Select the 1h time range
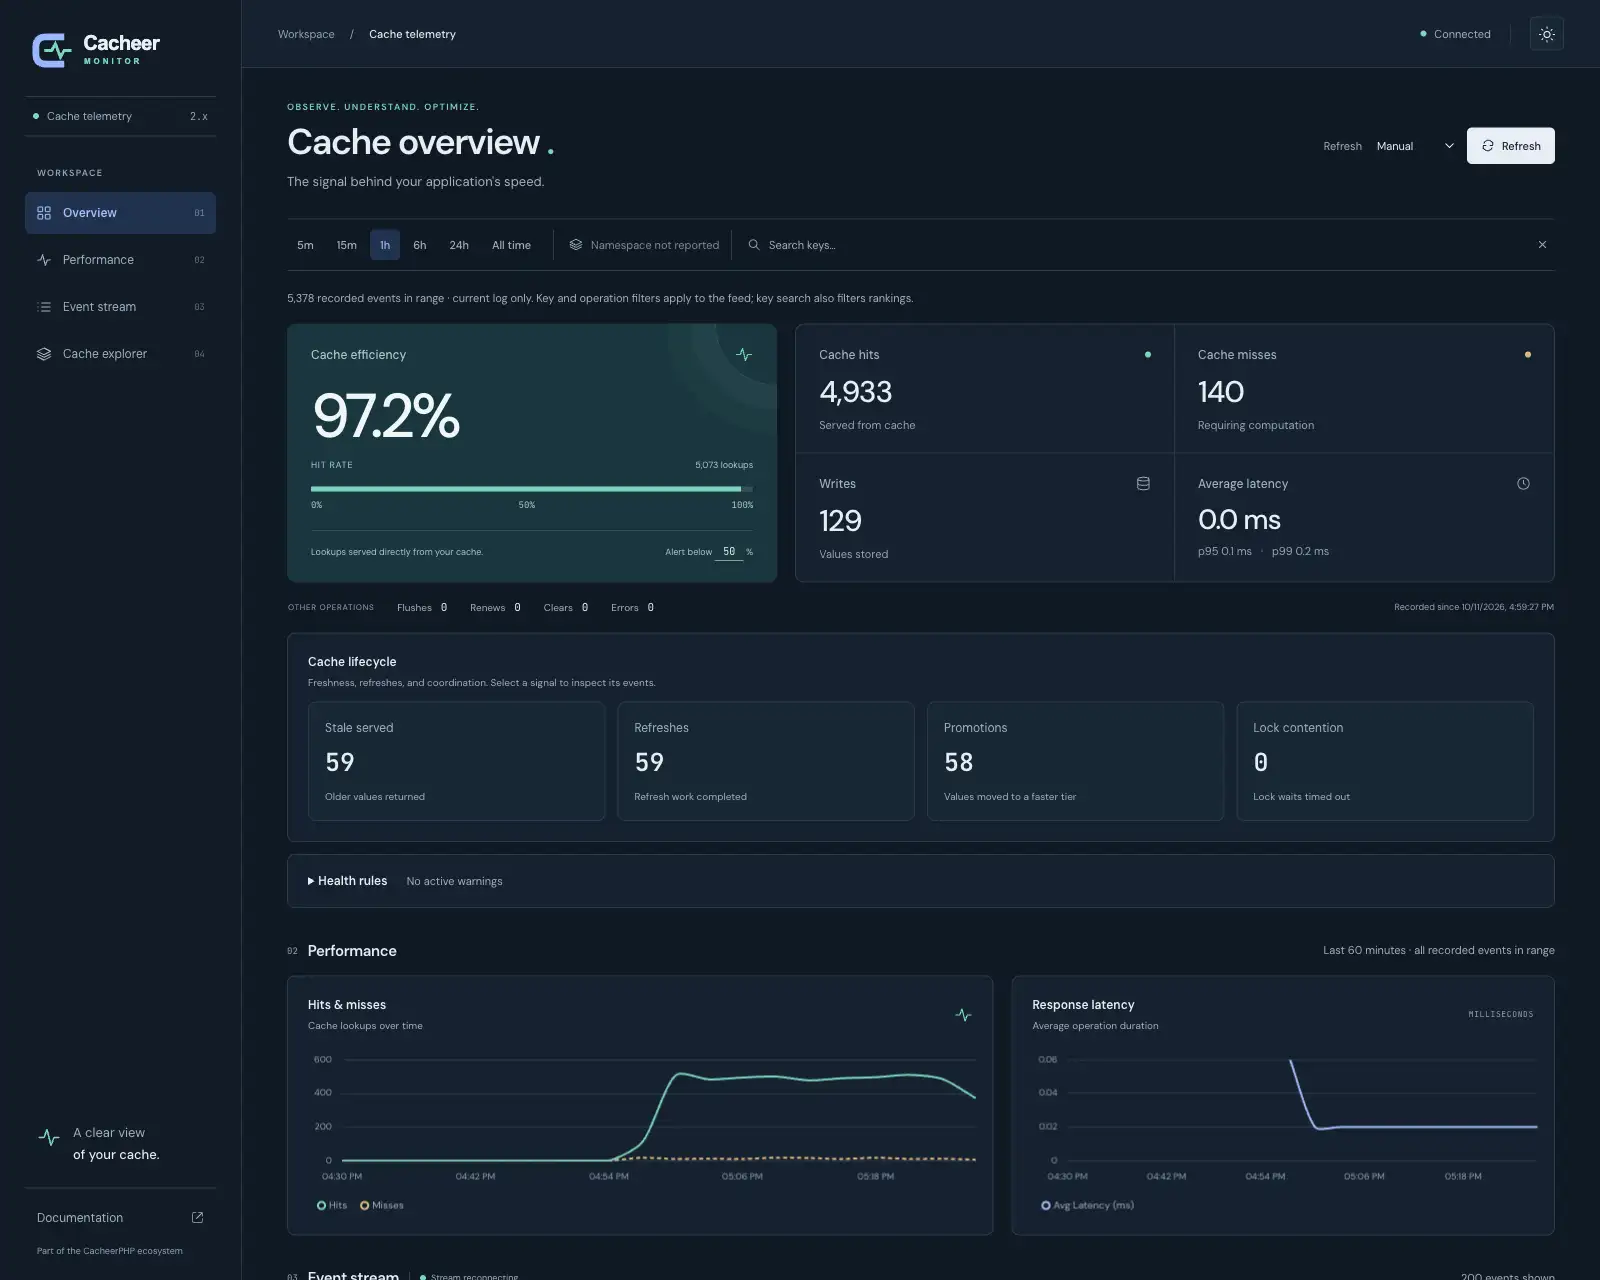The height and width of the screenshot is (1280, 1600). click(385, 245)
